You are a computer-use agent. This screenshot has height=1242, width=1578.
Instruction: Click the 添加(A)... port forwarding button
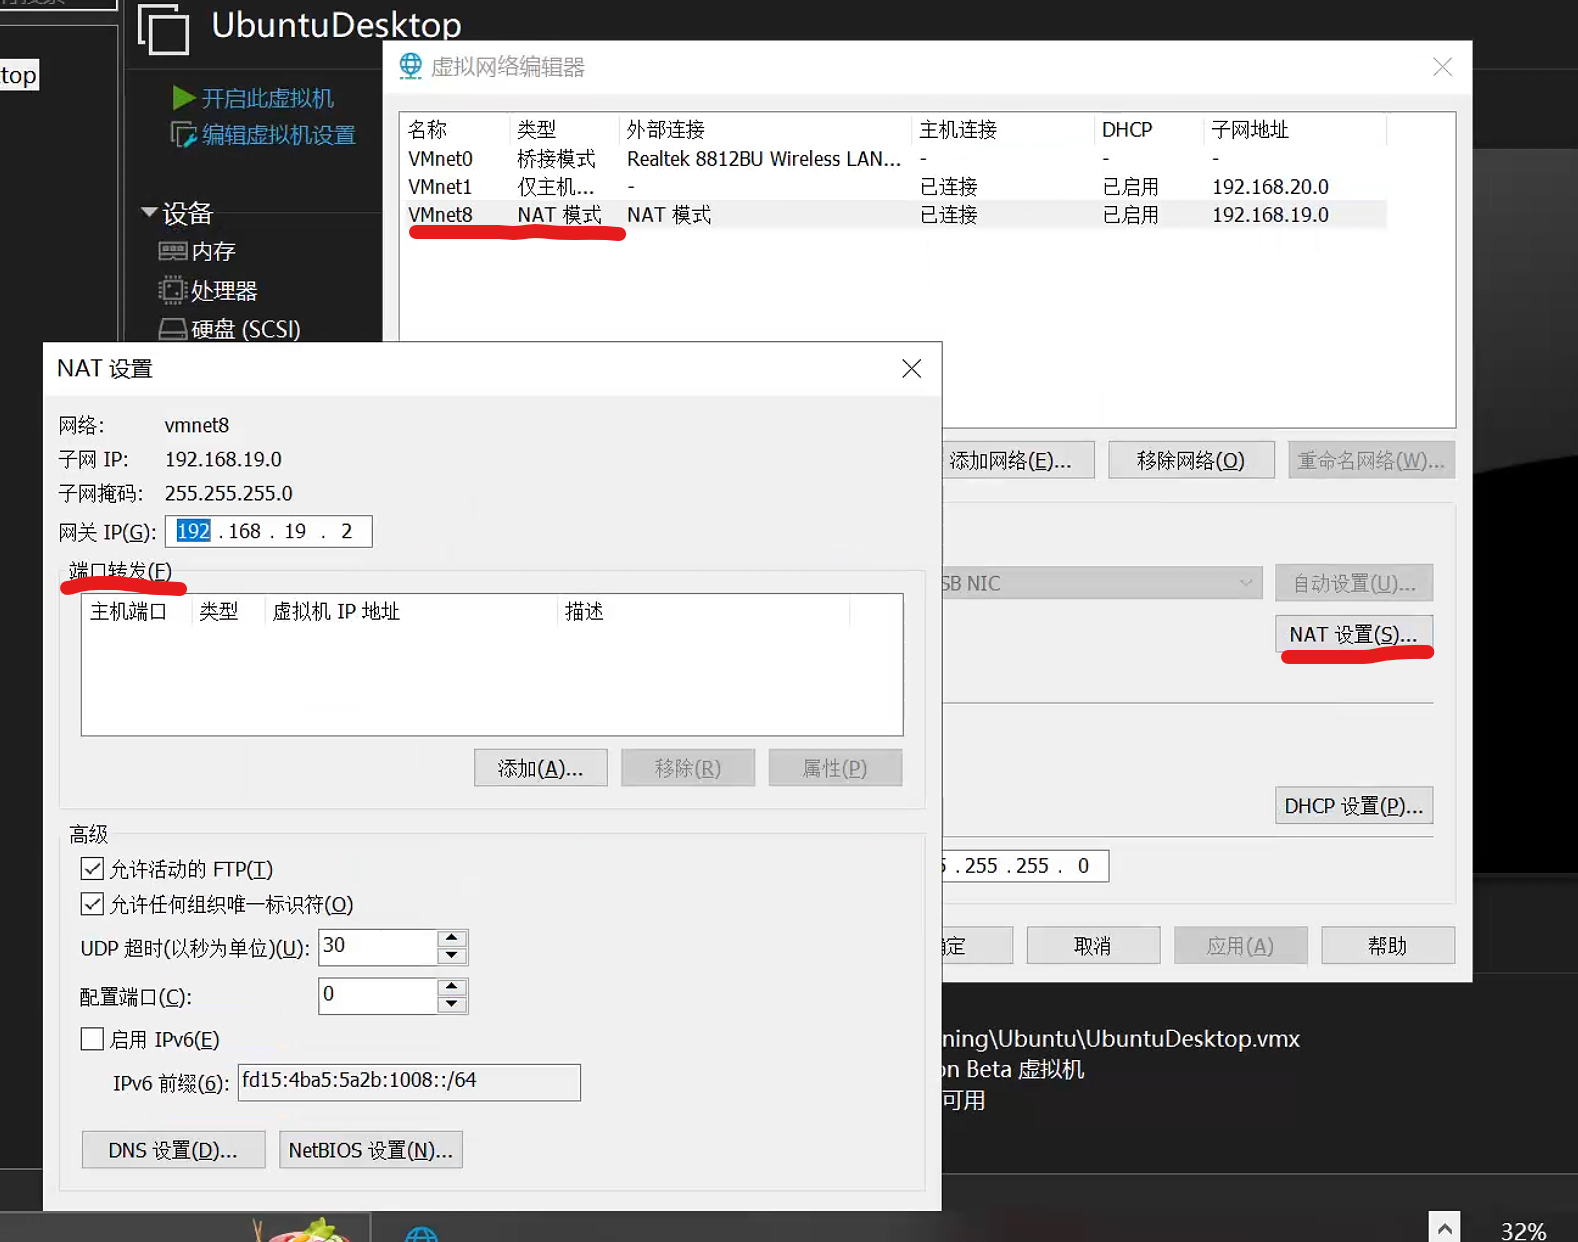pyautogui.click(x=540, y=768)
